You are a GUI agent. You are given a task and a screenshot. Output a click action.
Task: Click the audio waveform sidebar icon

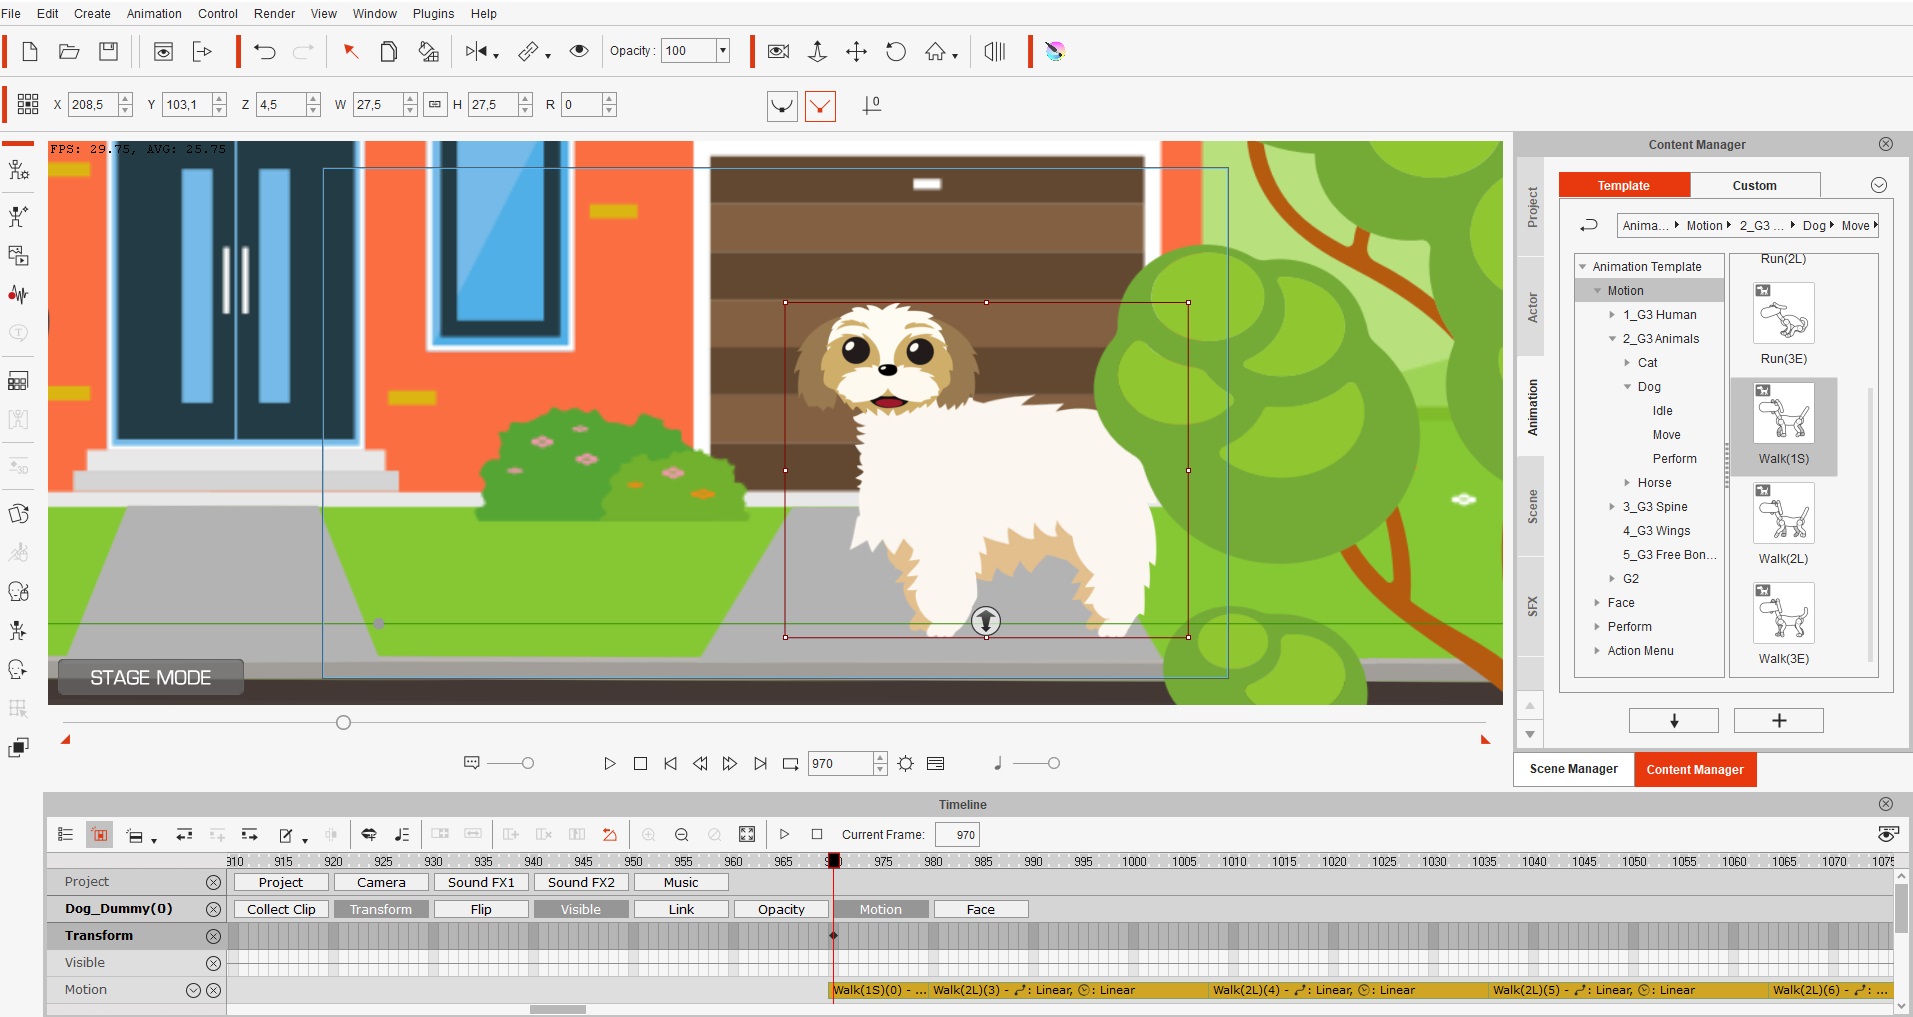click(x=18, y=294)
